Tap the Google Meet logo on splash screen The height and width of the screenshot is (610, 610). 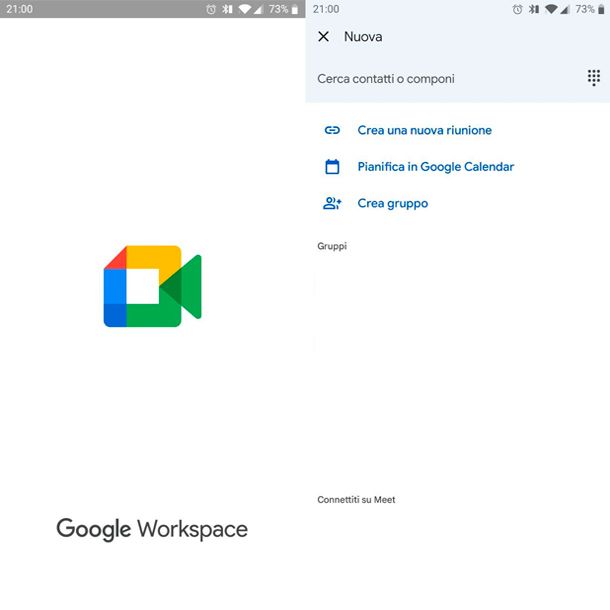(x=152, y=286)
